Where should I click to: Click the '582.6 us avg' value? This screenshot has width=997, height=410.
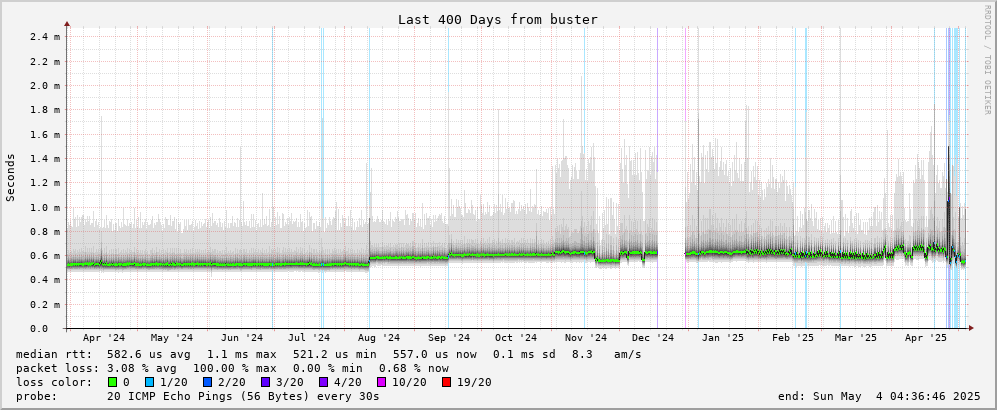150,354
